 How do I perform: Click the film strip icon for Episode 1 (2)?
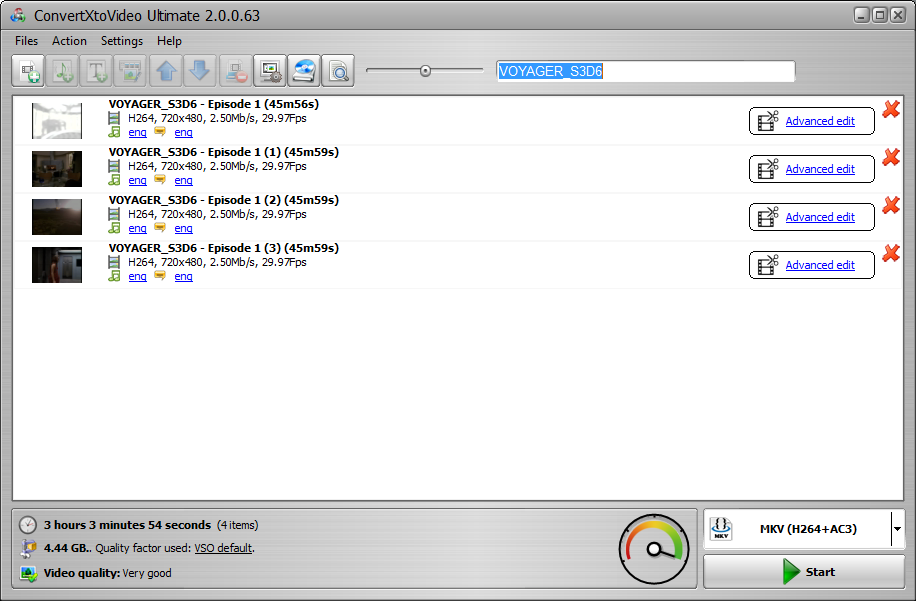(x=114, y=214)
